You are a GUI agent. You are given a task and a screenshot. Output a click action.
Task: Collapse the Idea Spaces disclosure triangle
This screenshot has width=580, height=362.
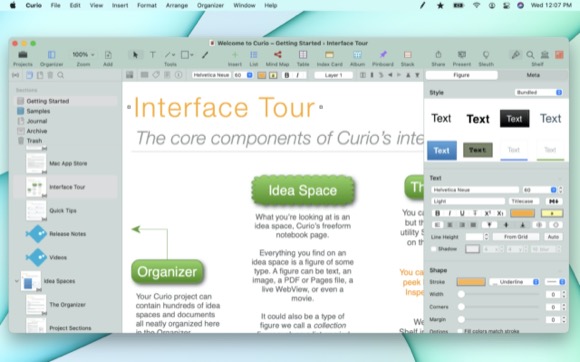(17, 281)
